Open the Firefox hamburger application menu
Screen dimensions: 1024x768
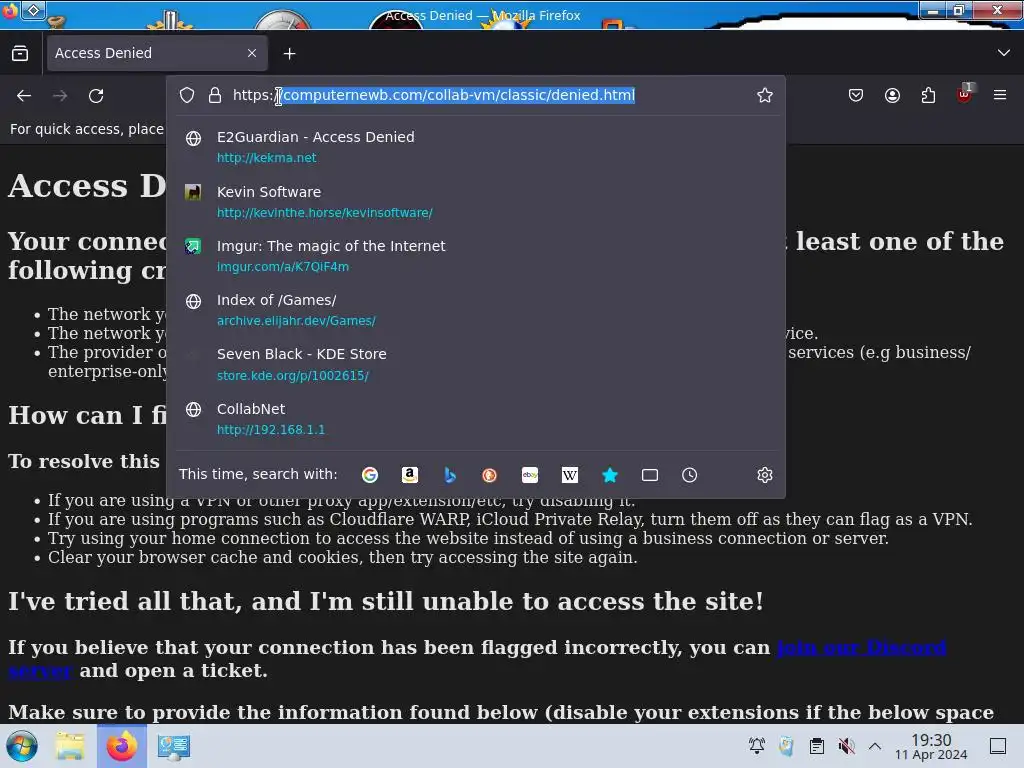[x=1000, y=95]
